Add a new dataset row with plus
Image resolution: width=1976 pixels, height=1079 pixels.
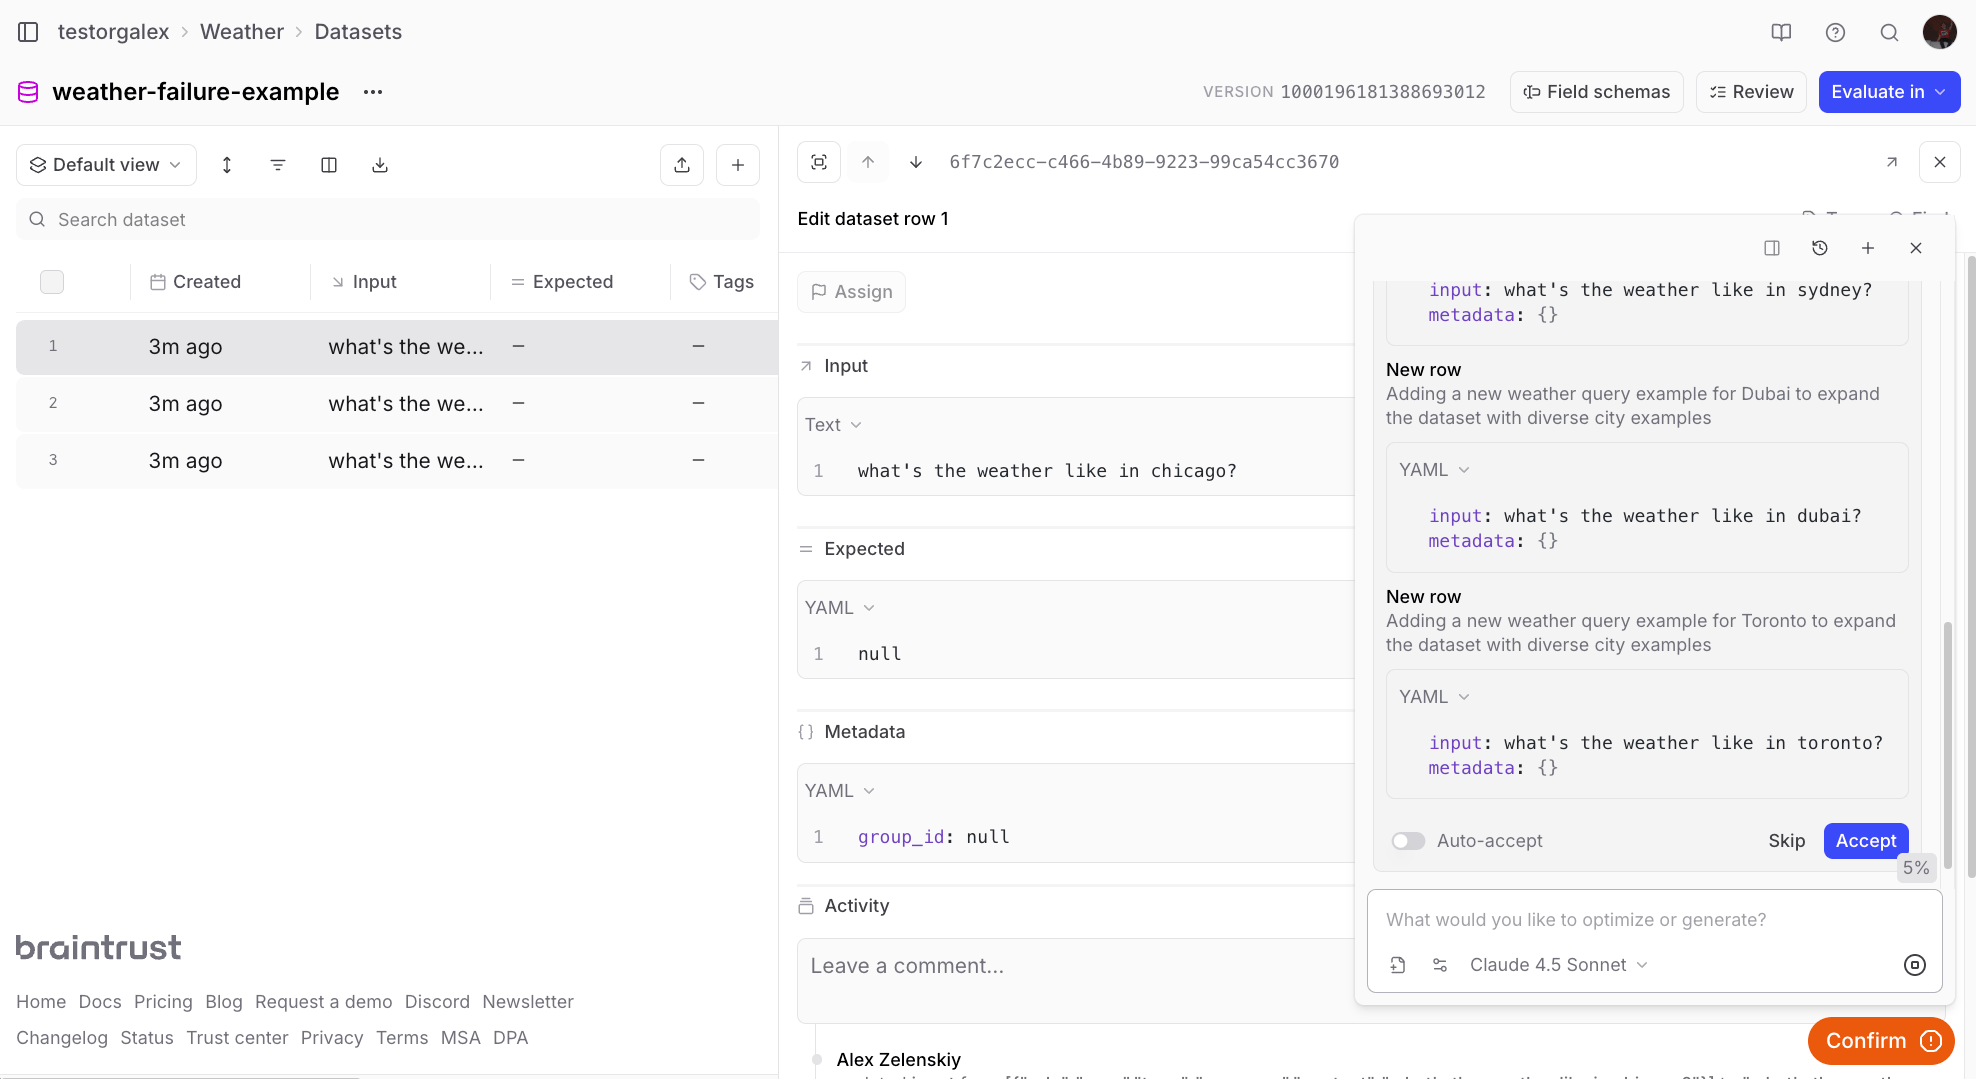pyautogui.click(x=738, y=165)
